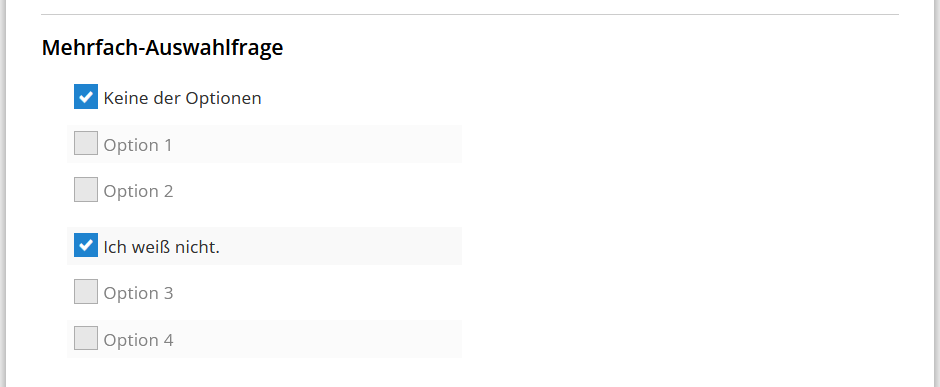Image resolution: width=940 pixels, height=387 pixels.
Task: Click shaded row area beside "Ich weiß nicht."
Action: (342, 246)
